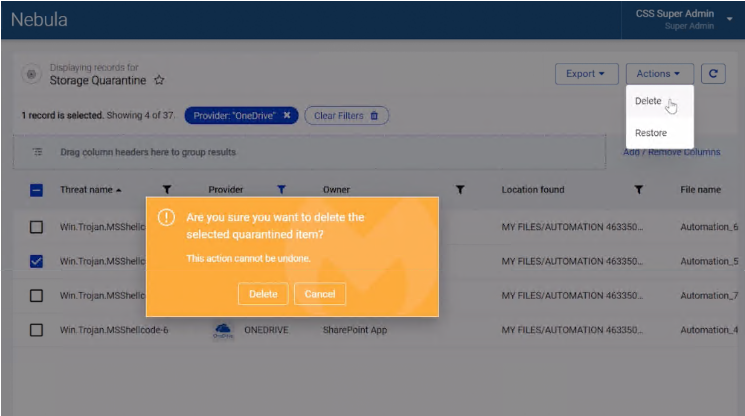Click the storage quarantine disc icon
745x416 pixels.
click(31, 75)
